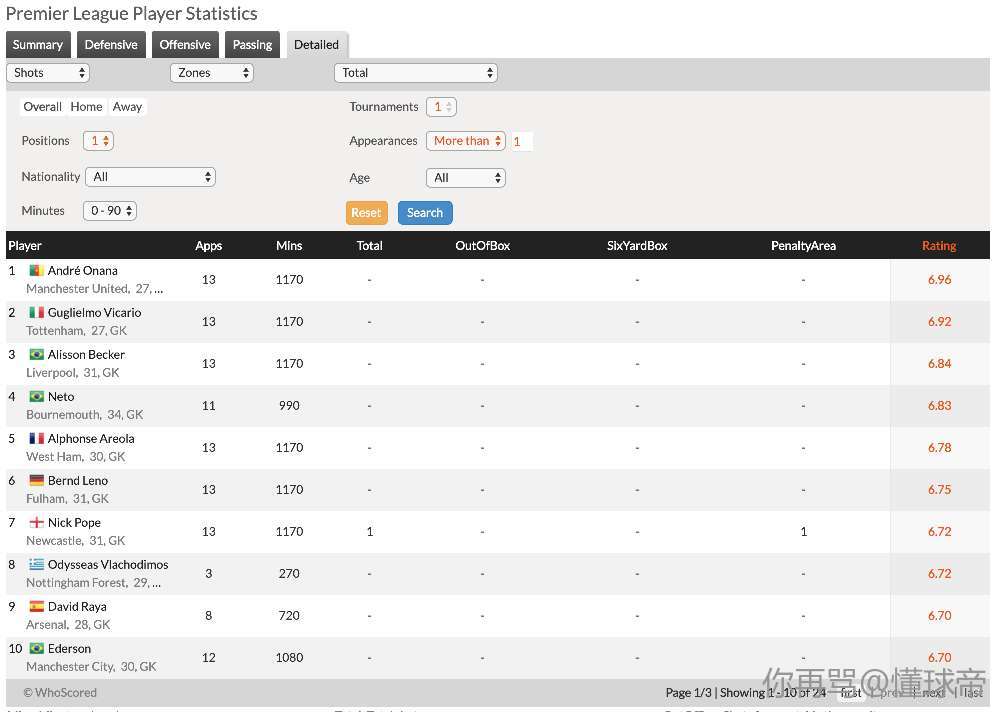Viewport: 998px width, 712px height.
Task: Select the Home view option
Action: point(86,107)
